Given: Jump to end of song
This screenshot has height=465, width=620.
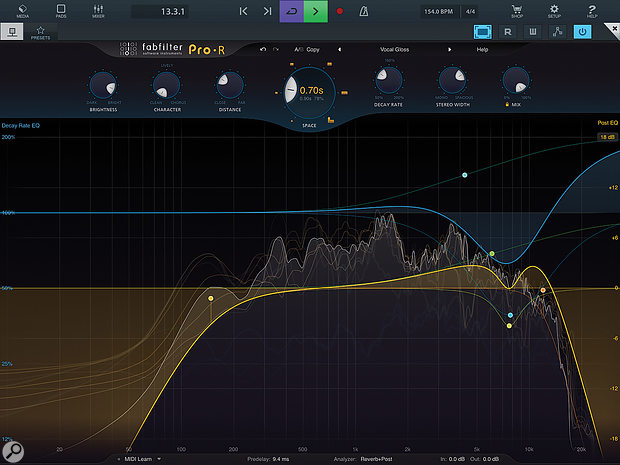Looking at the screenshot, I should [x=268, y=11].
